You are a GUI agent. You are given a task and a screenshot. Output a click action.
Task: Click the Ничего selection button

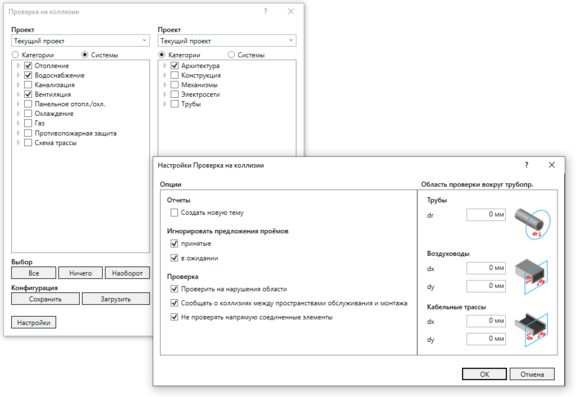pyautogui.click(x=80, y=273)
